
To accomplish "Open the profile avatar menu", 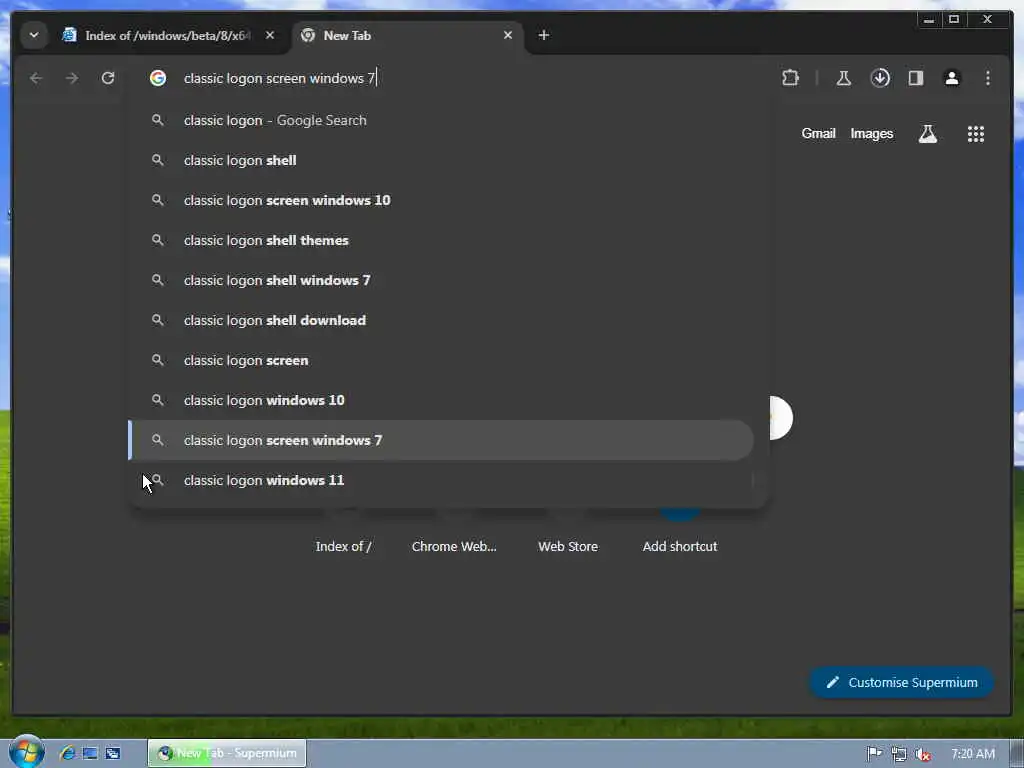I will [x=952, y=78].
